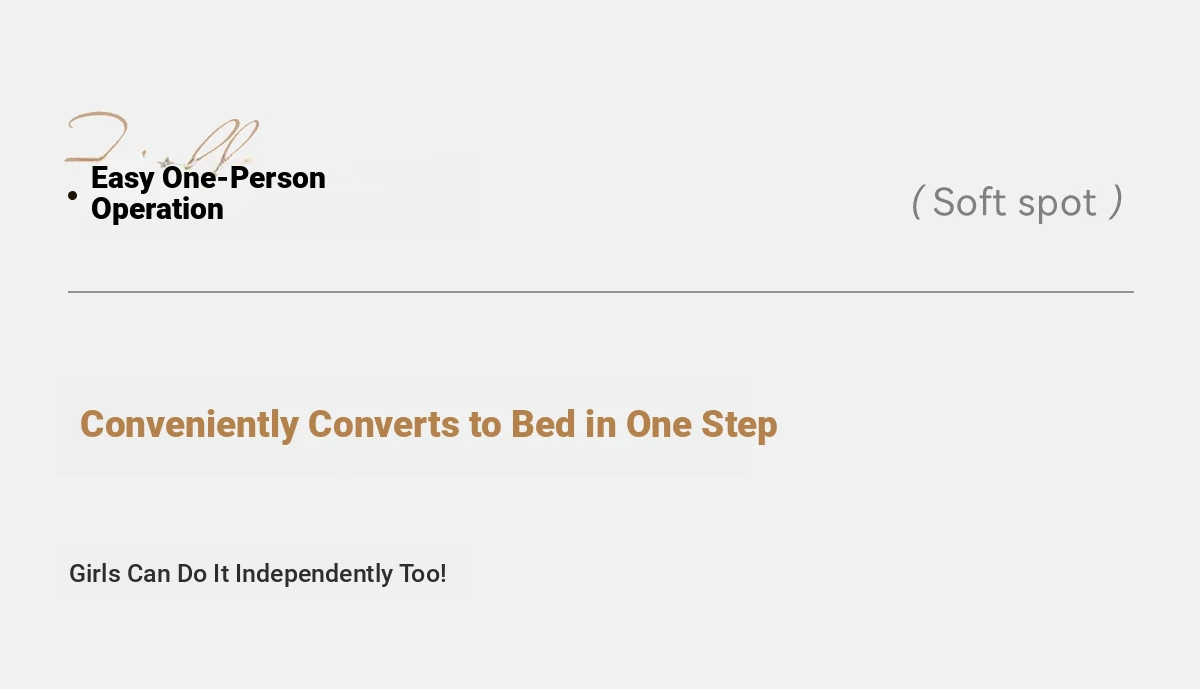
Task: Click the horizontal divider line
Action: 601,292
